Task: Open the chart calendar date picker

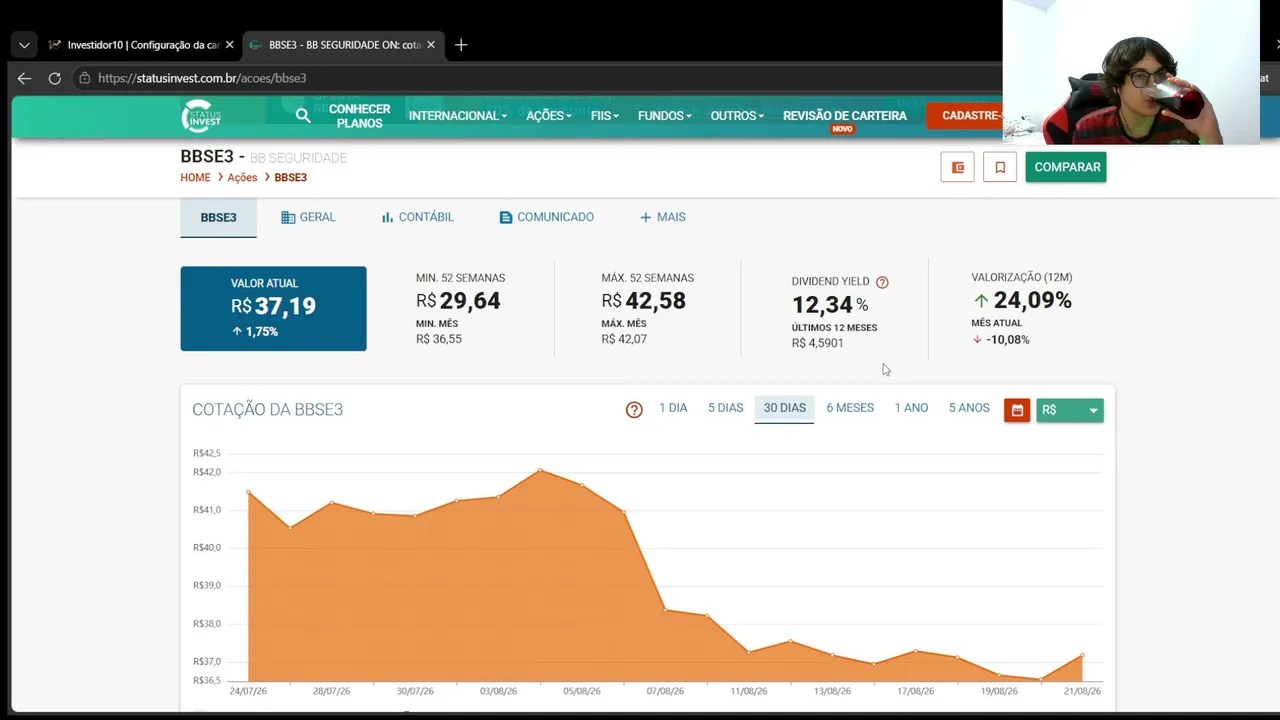Action: (x=1017, y=410)
